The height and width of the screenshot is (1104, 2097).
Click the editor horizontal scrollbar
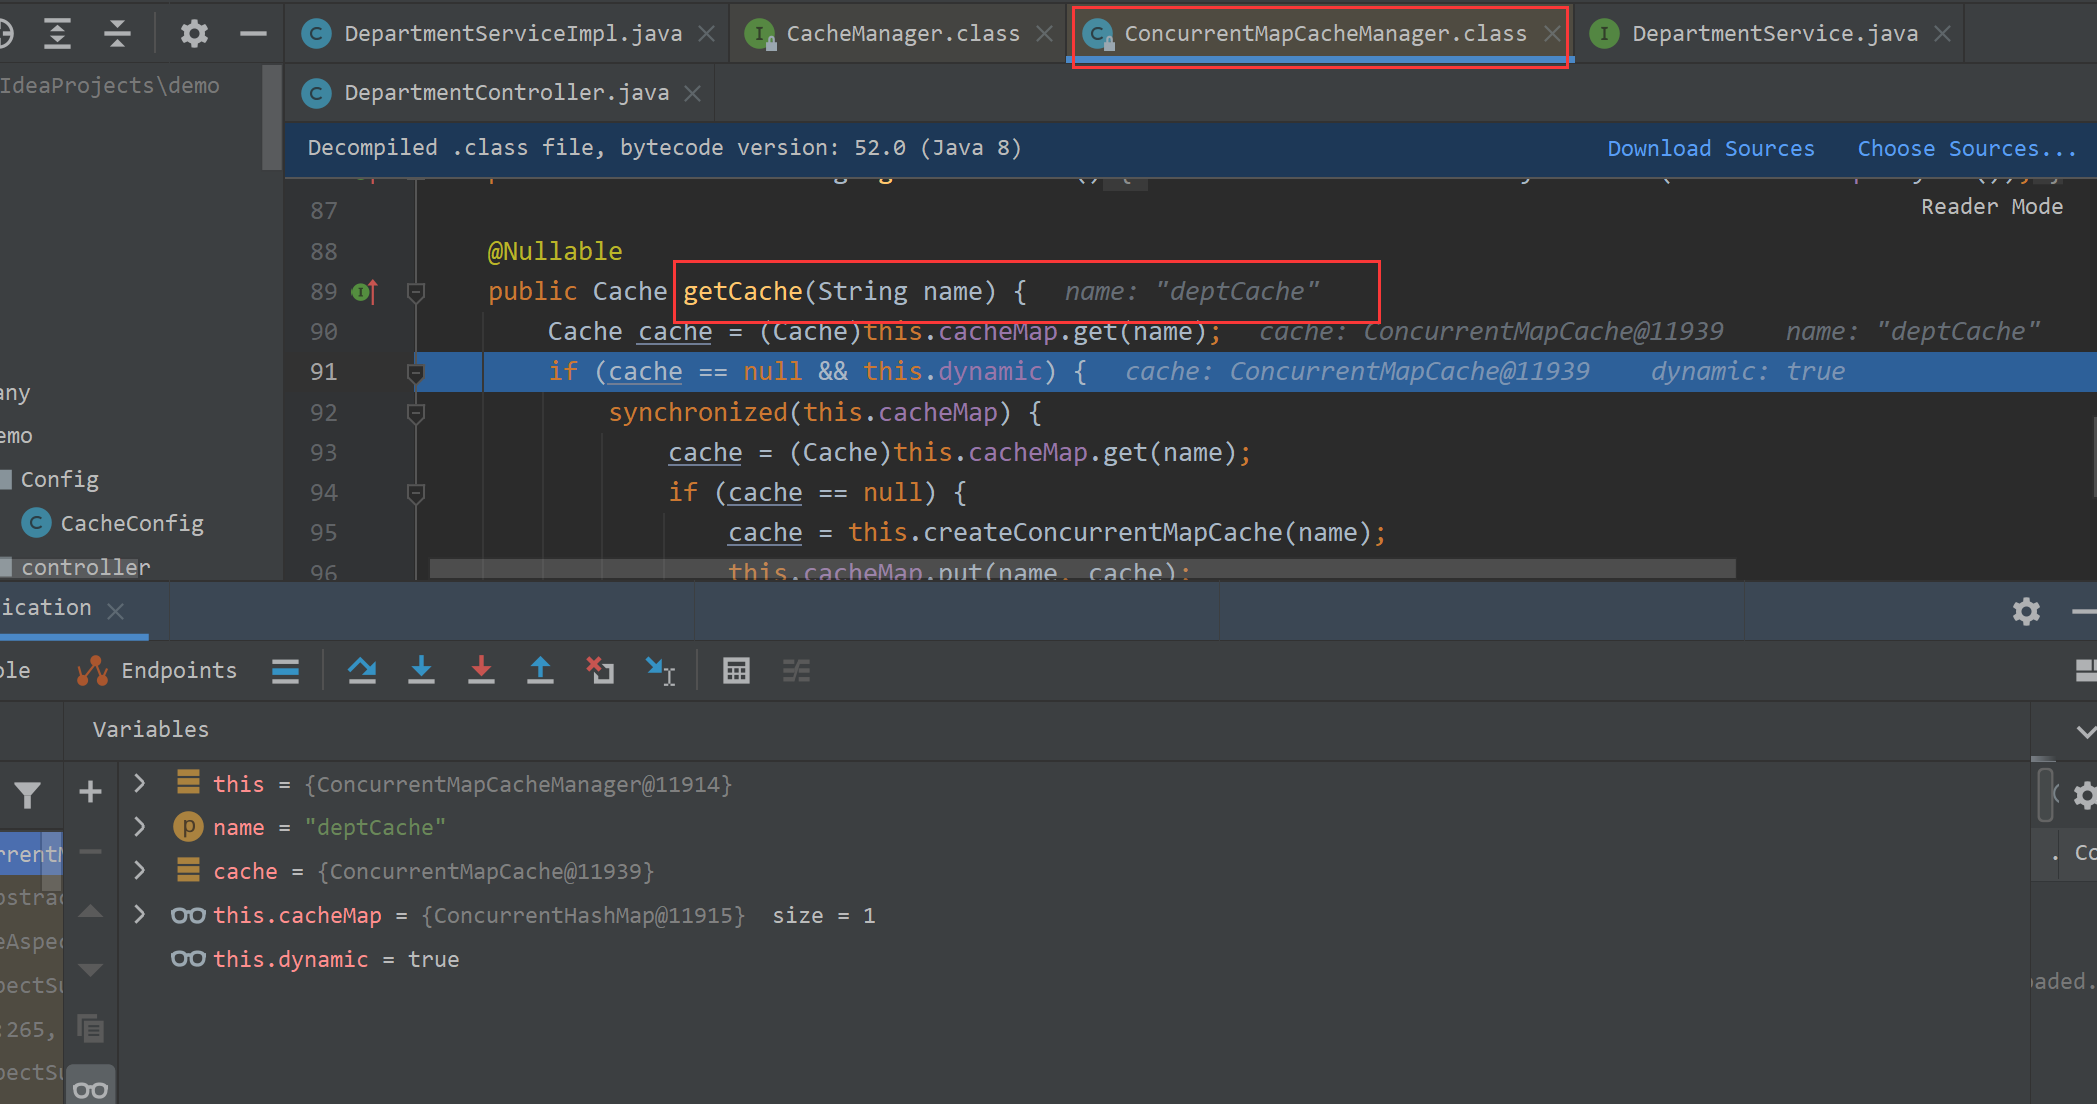point(1082,568)
